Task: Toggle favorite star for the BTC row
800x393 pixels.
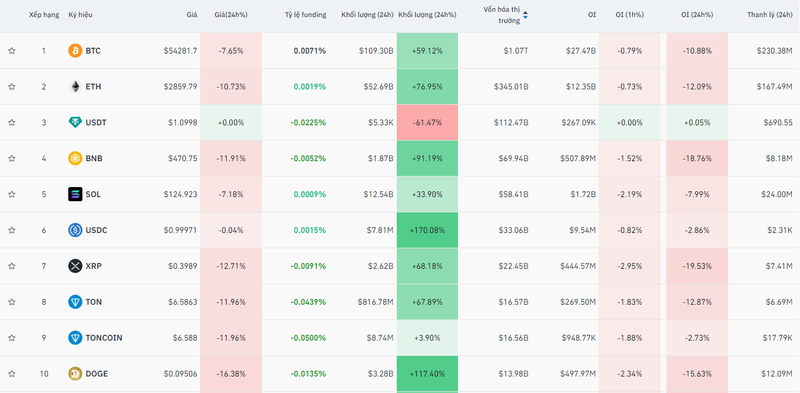Action: [x=12, y=51]
